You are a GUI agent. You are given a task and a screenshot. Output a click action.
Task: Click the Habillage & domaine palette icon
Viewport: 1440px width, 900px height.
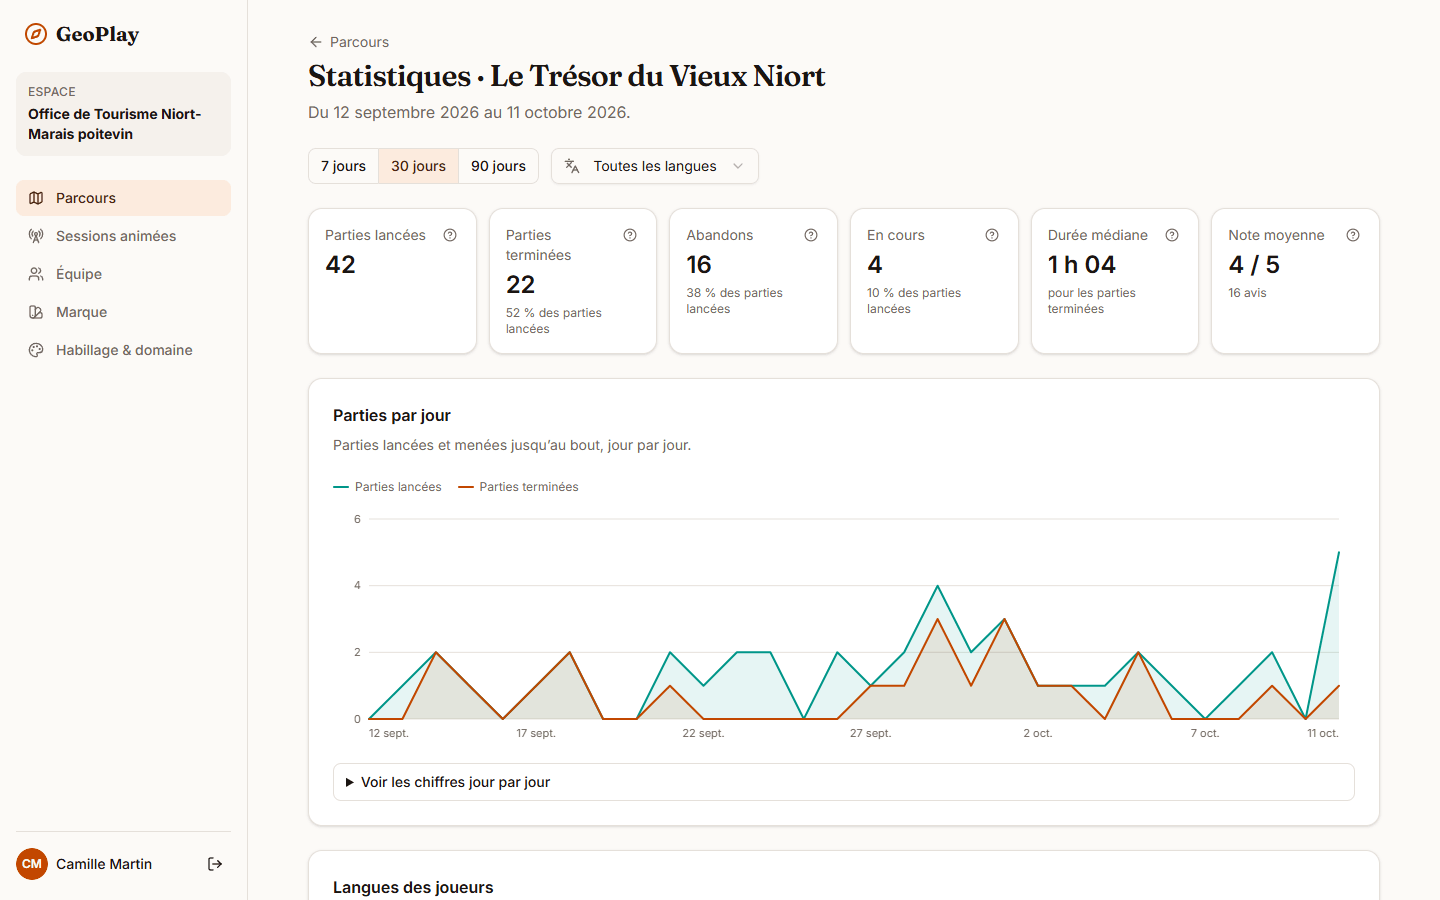[36, 350]
